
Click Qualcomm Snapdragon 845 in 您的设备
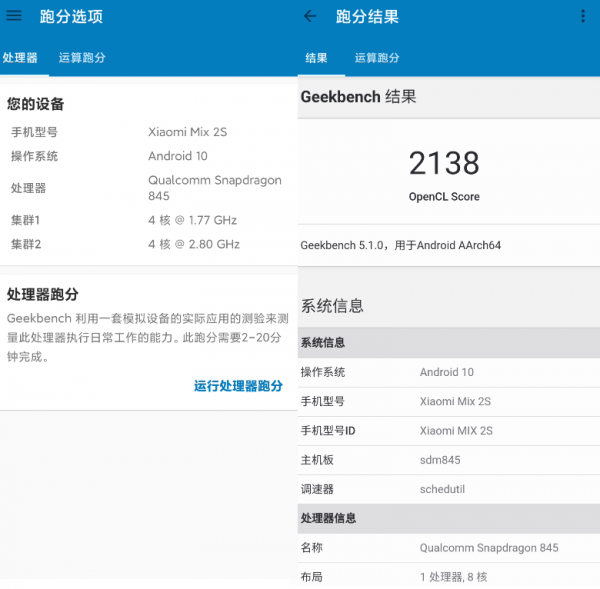(x=215, y=188)
